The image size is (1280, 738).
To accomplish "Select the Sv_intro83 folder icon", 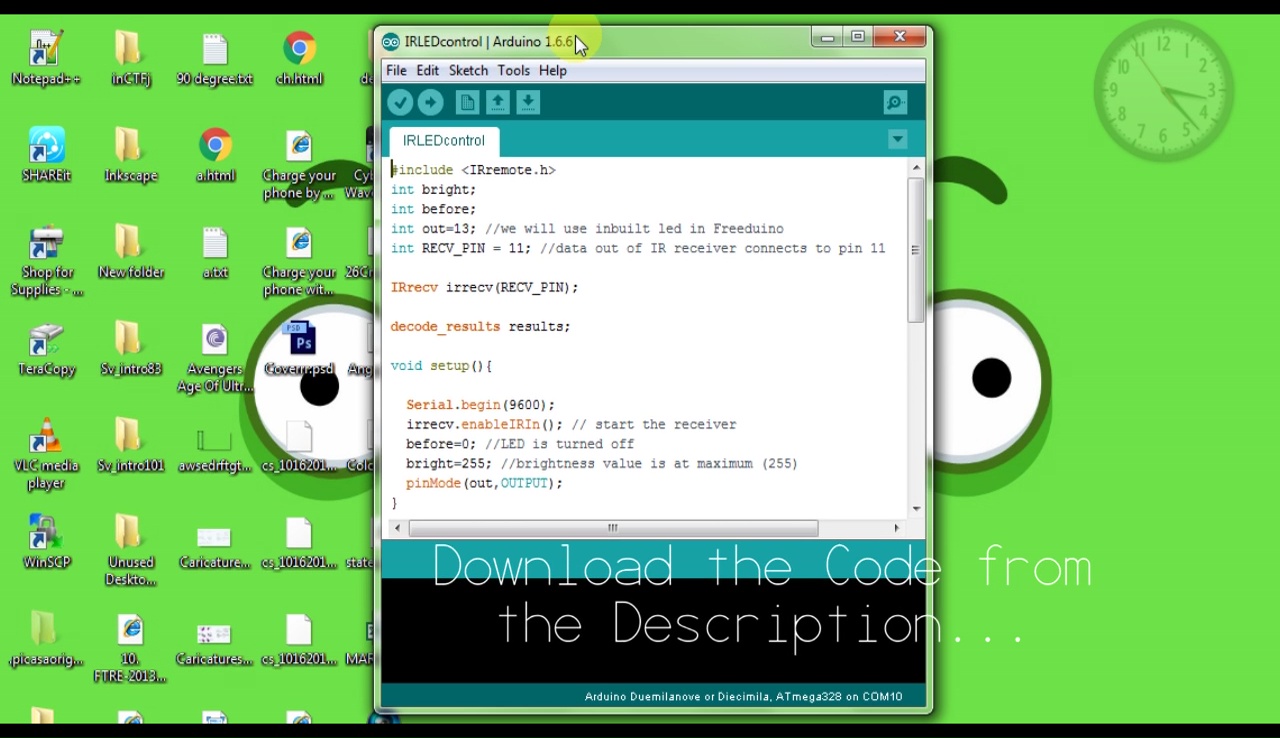I will click(x=131, y=349).
